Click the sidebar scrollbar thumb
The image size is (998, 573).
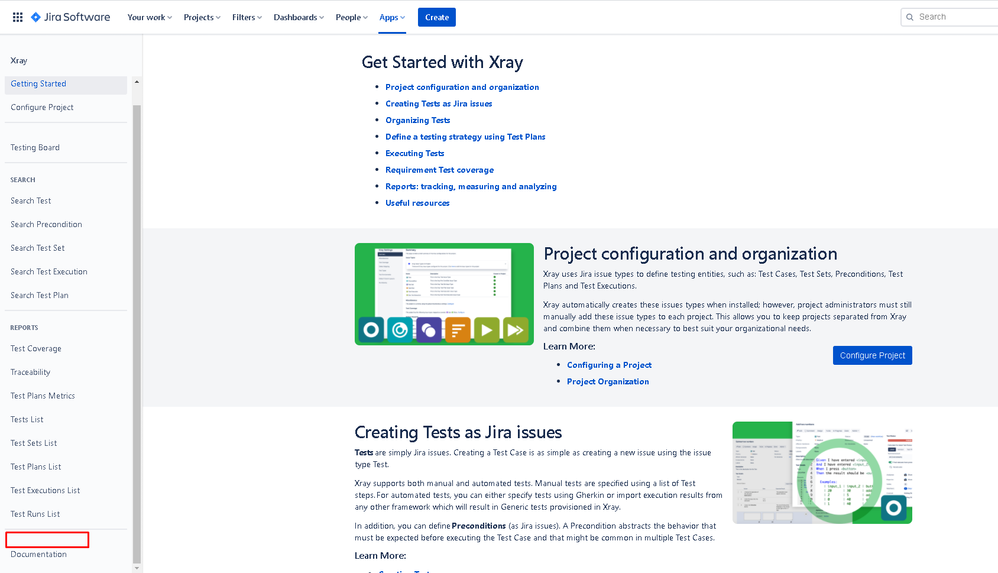point(137,333)
